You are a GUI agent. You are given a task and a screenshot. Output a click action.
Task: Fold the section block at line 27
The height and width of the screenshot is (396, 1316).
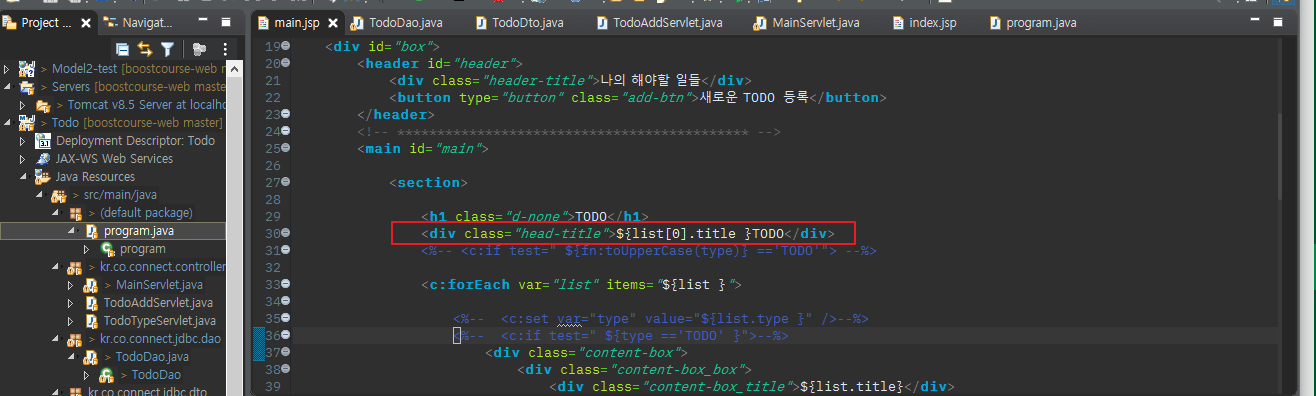286,183
